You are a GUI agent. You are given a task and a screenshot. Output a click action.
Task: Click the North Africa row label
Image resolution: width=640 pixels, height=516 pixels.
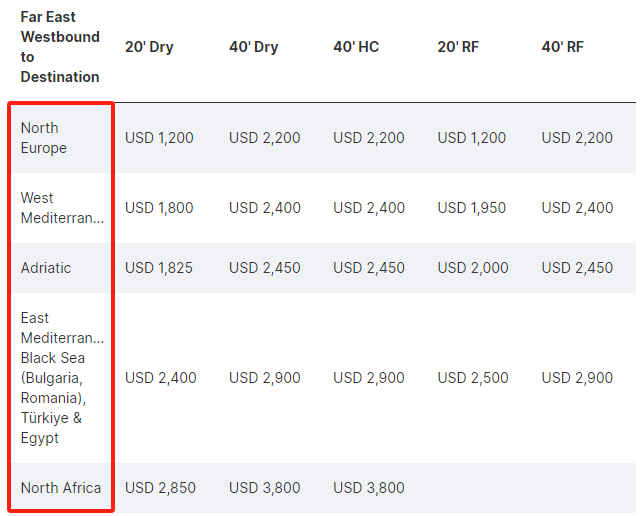61,488
